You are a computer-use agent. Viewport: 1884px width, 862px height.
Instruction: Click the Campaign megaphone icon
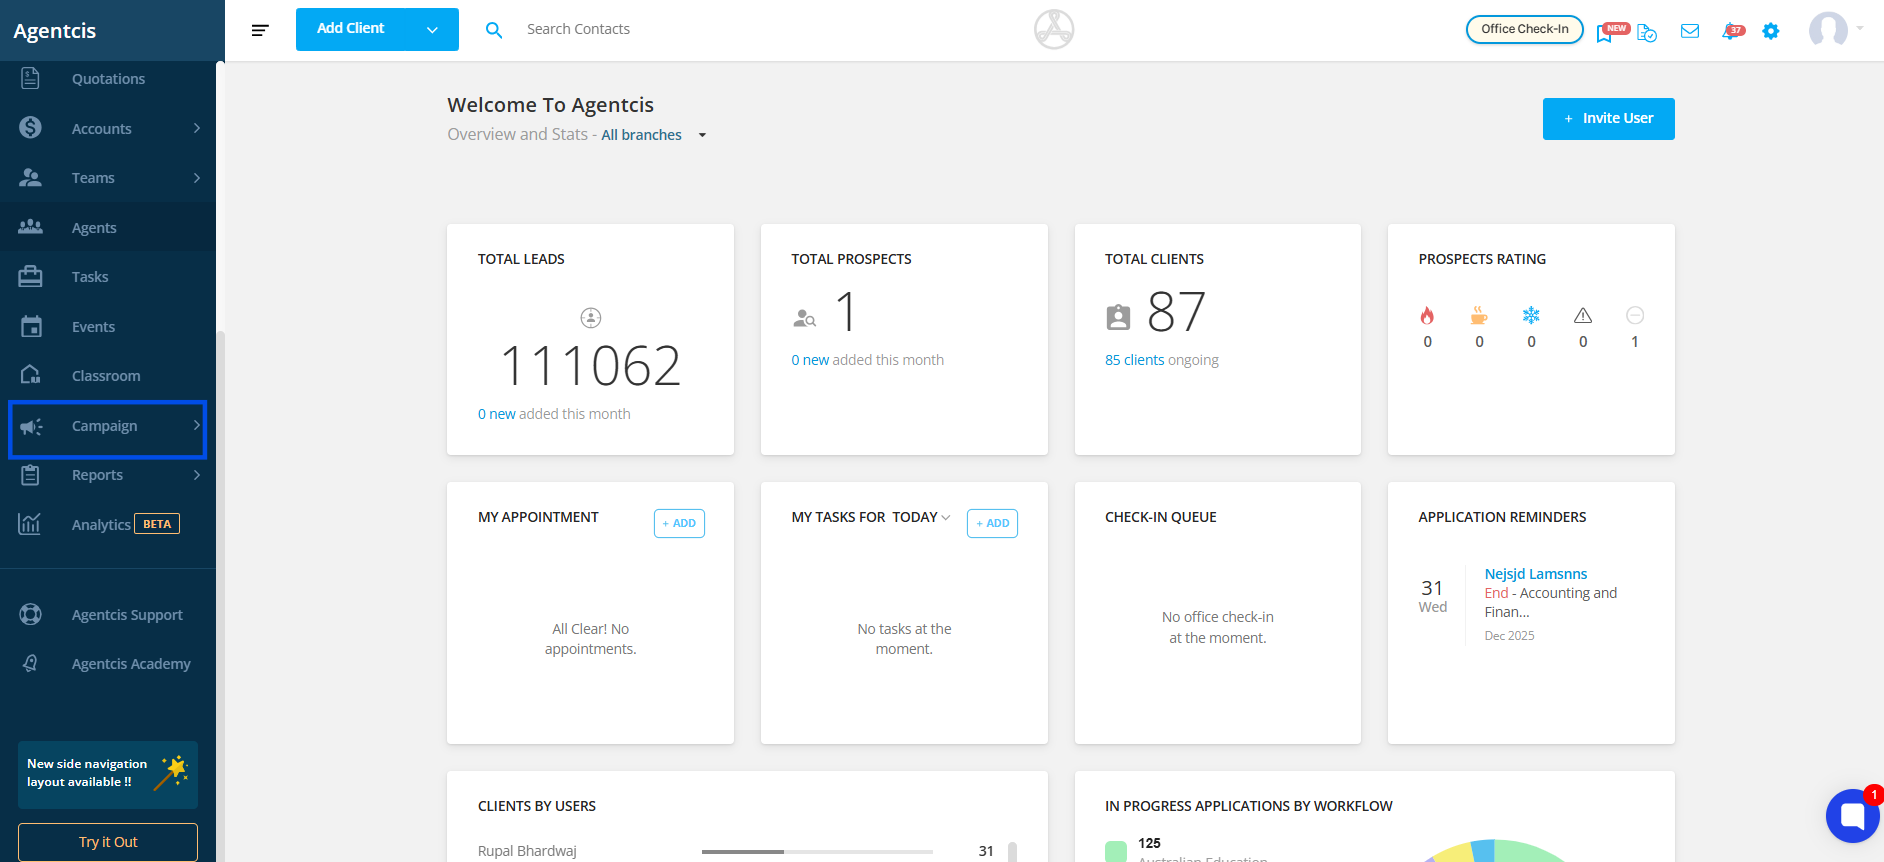tap(31, 427)
